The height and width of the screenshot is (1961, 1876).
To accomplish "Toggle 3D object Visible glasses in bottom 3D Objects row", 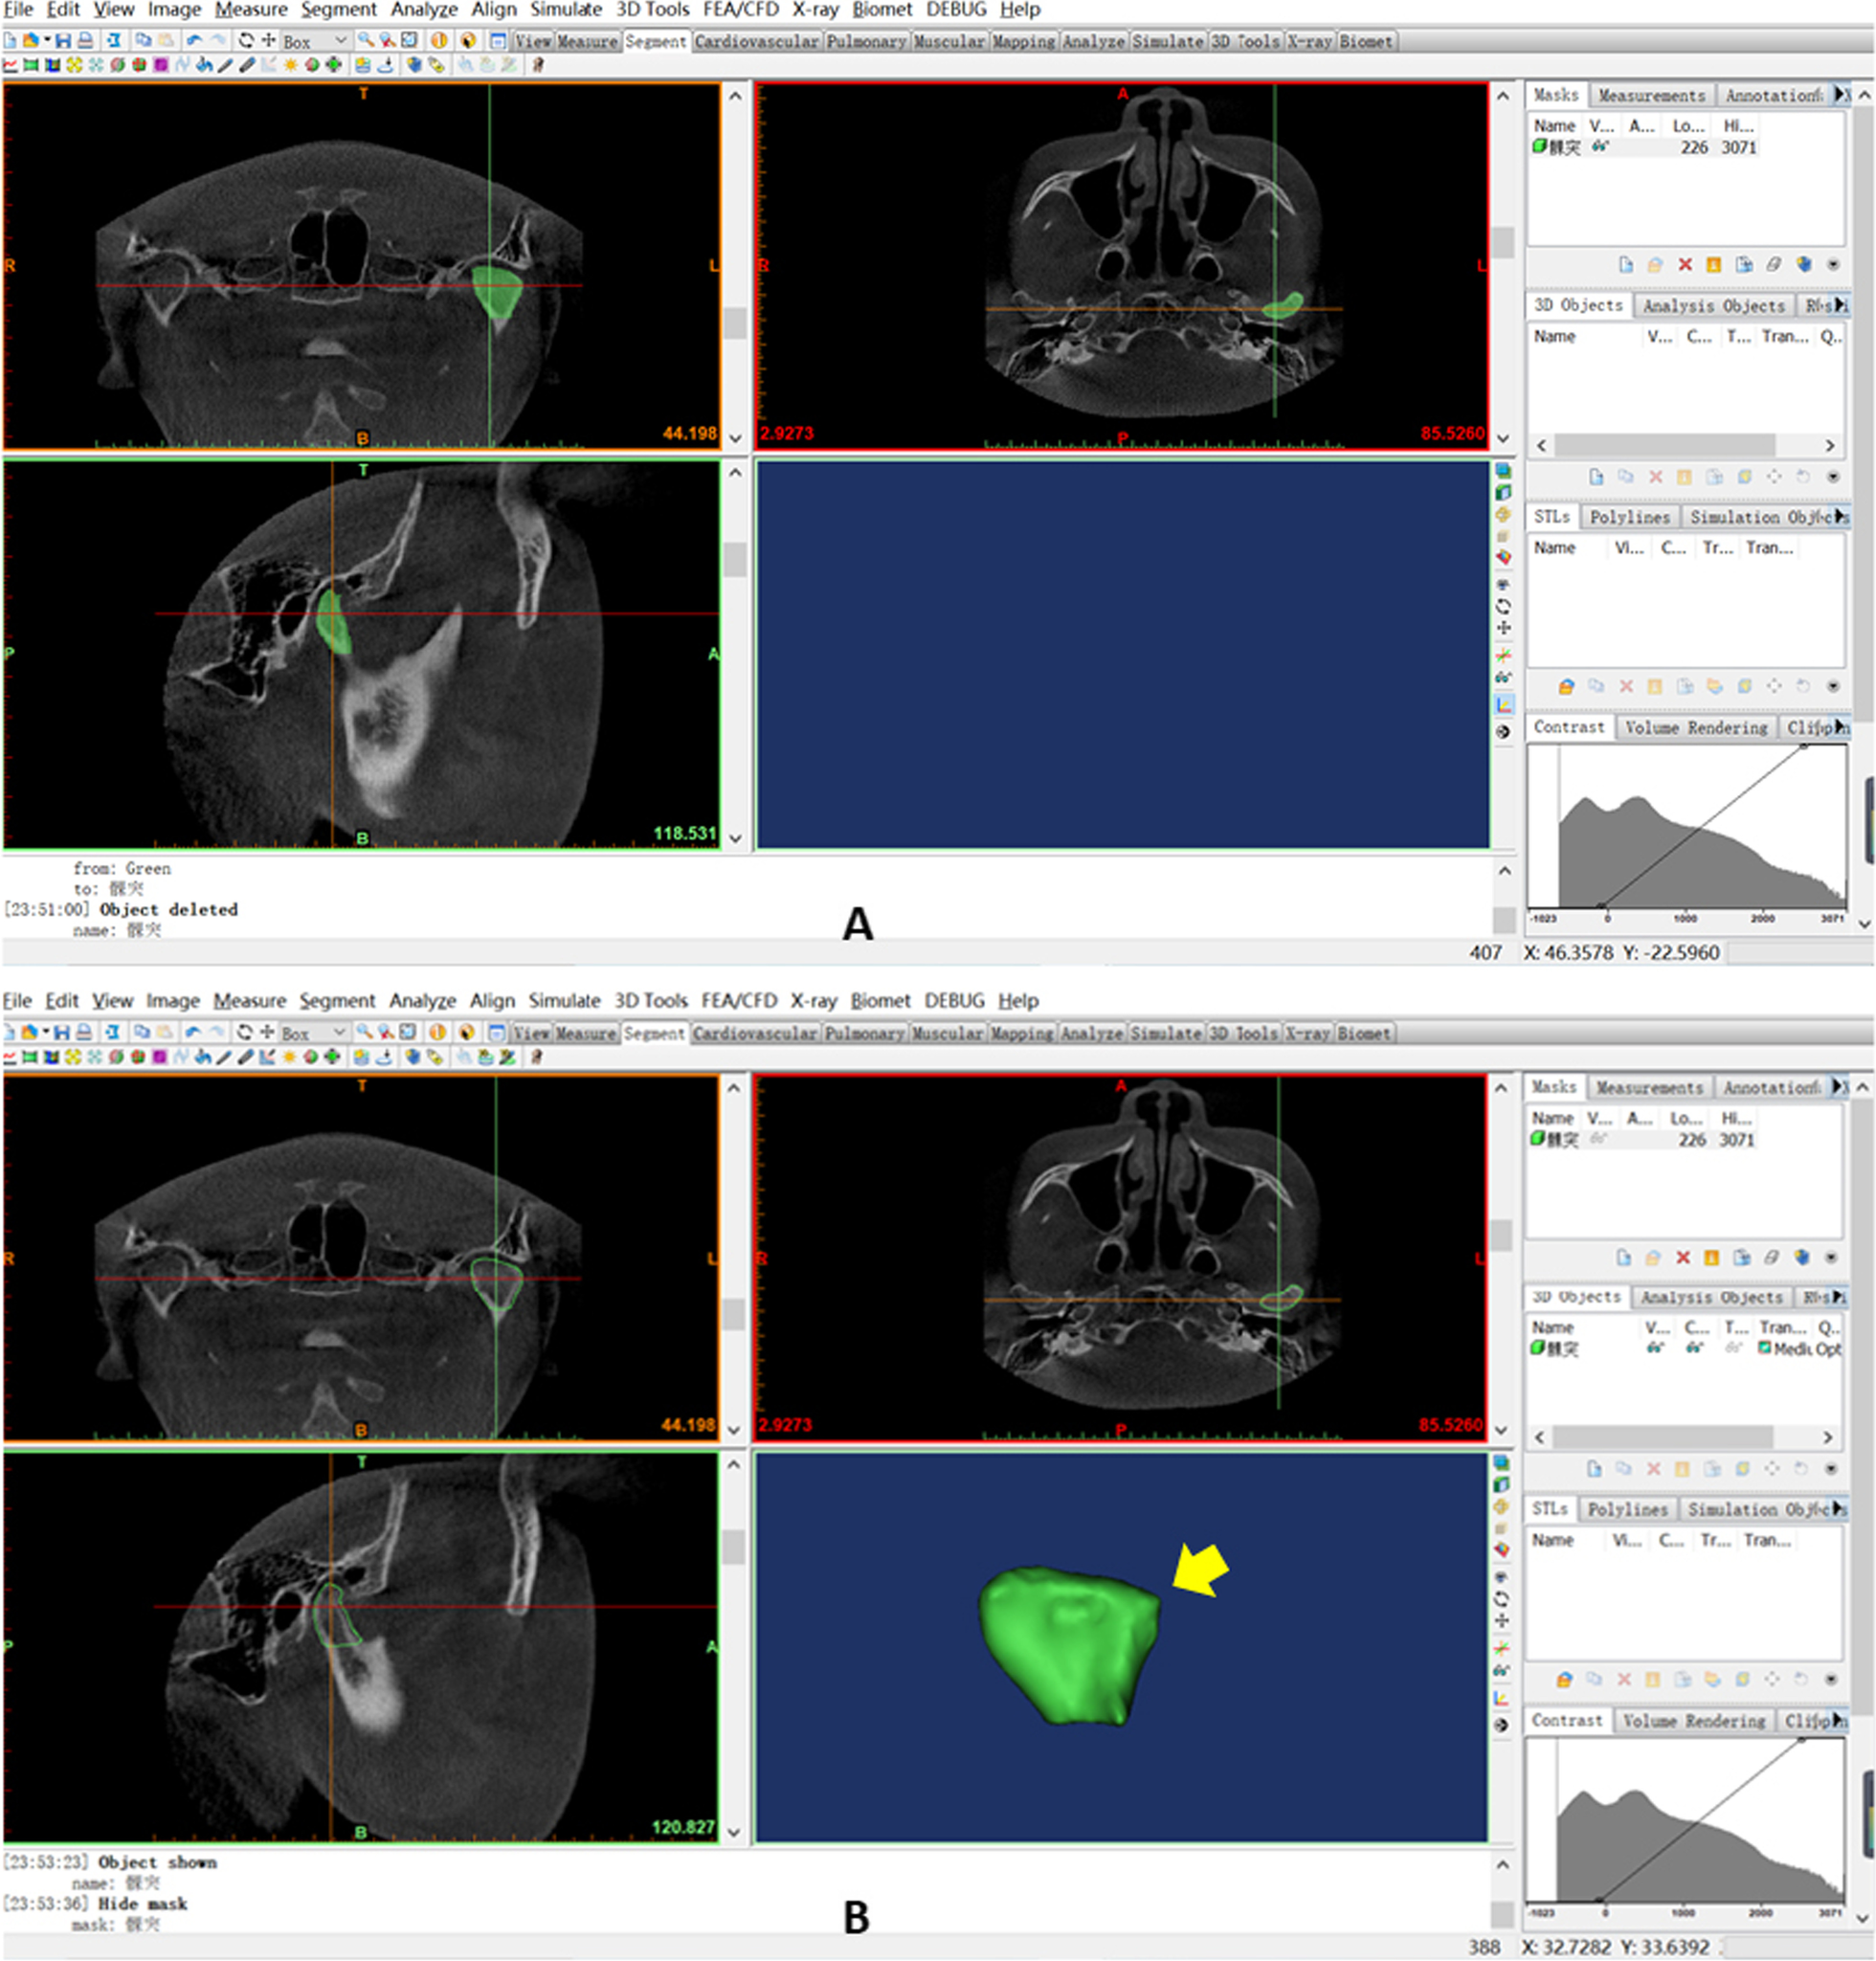I will click(1656, 1348).
